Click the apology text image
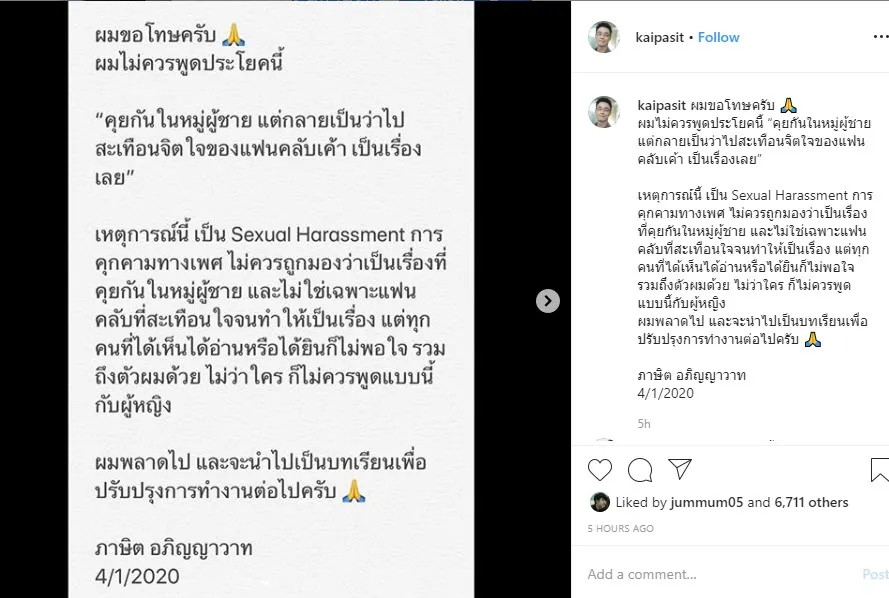The height and width of the screenshot is (598, 889). point(271,299)
